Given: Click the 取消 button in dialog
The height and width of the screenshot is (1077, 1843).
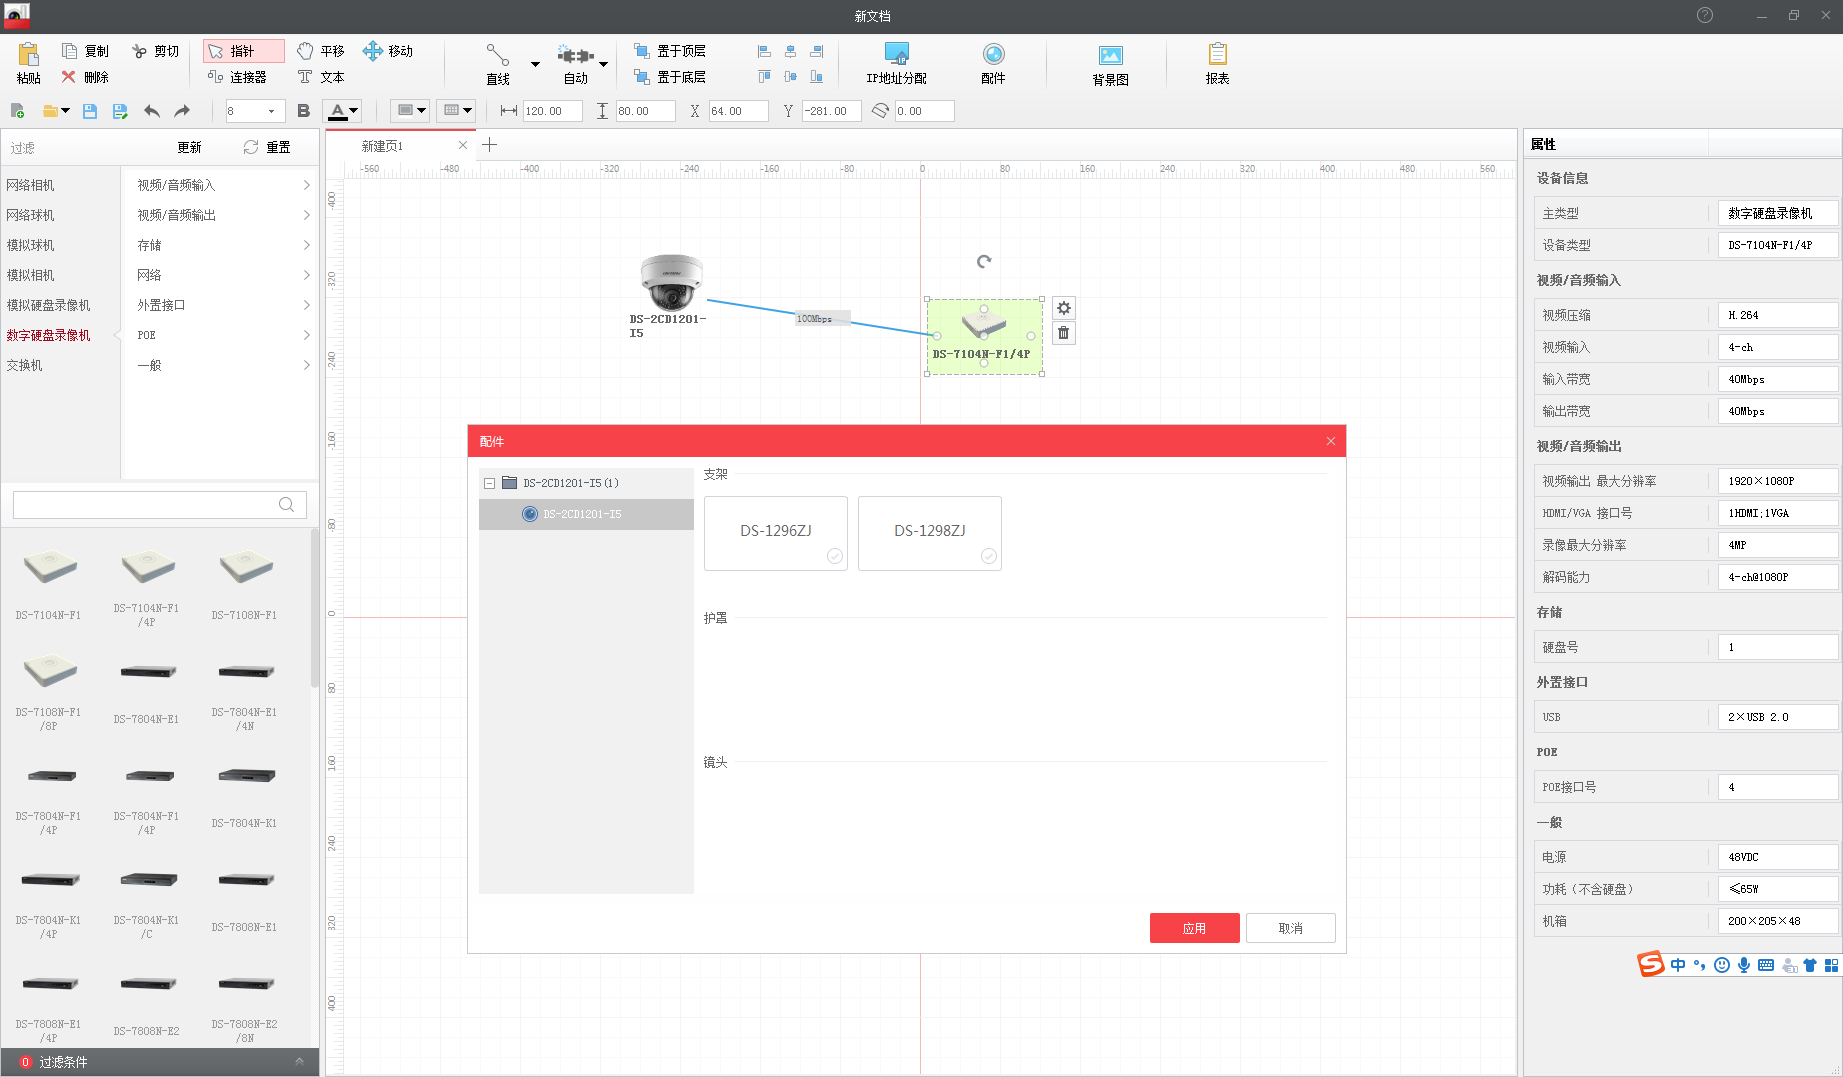Looking at the screenshot, I should (x=1290, y=928).
